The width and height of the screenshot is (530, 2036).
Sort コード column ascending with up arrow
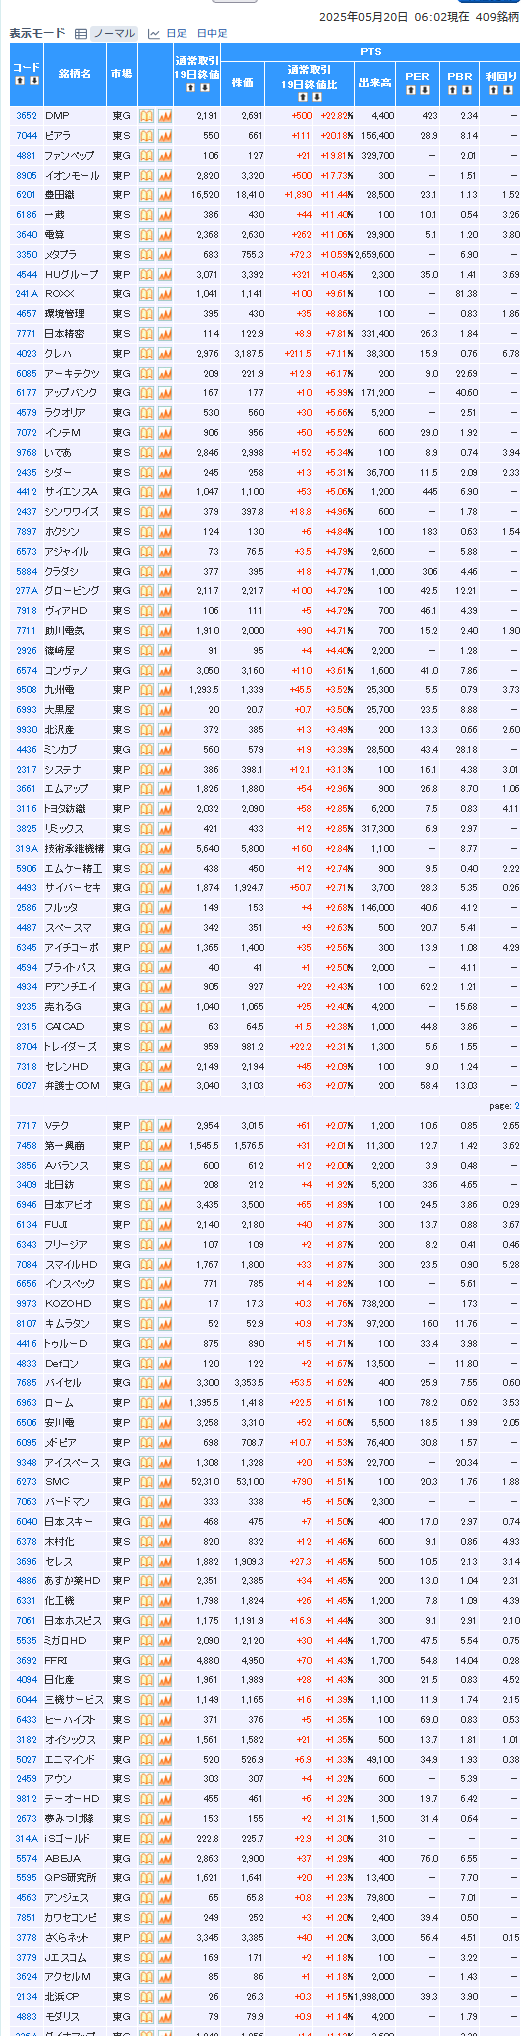click(x=20, y=81)
